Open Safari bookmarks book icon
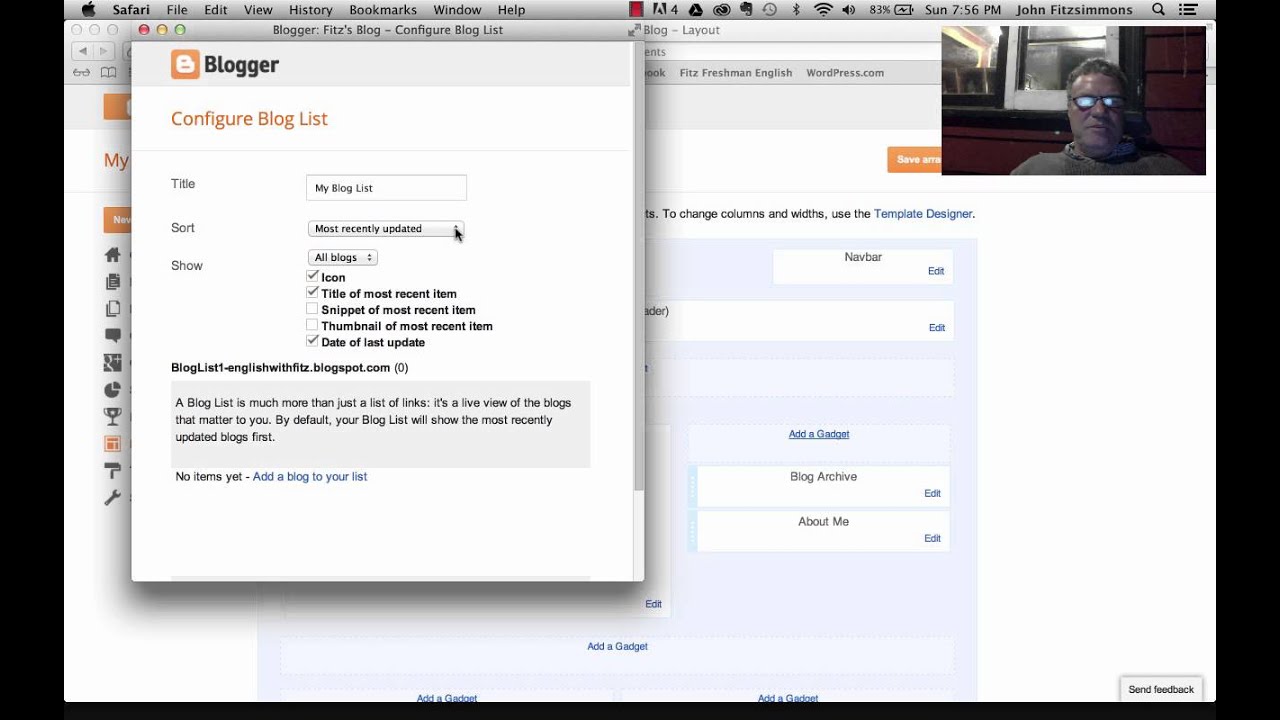 click(108, 73)
